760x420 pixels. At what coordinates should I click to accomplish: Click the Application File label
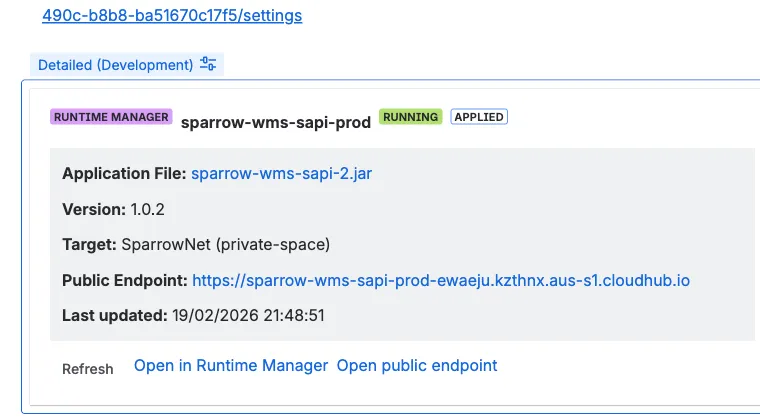point(124,173)
